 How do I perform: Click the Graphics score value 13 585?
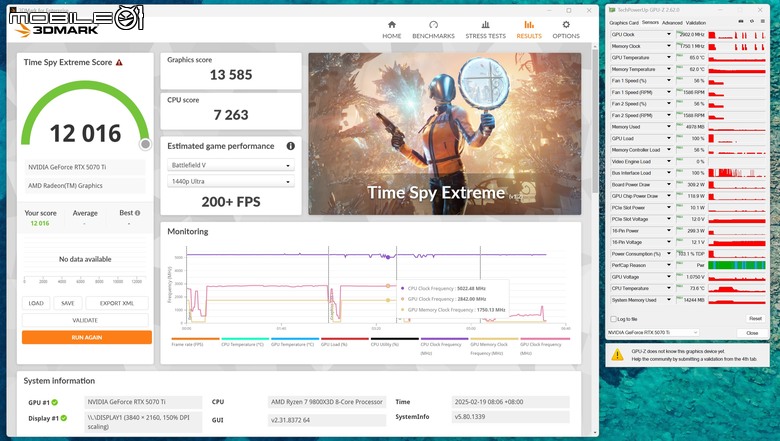pyautogui.click(x=231, y=75)
